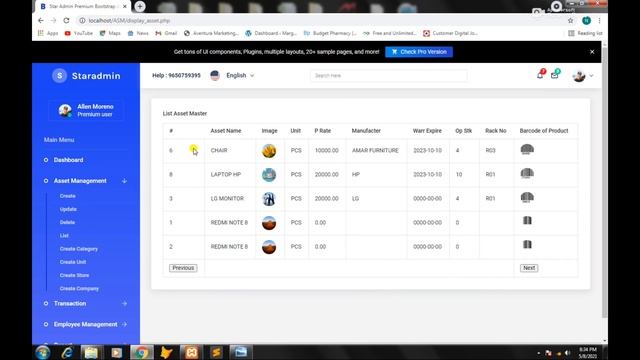Screen dimensions: 640x360
Task: Click the Check Pro Version button
Action: pyautogui.click(x=419, y=52)
